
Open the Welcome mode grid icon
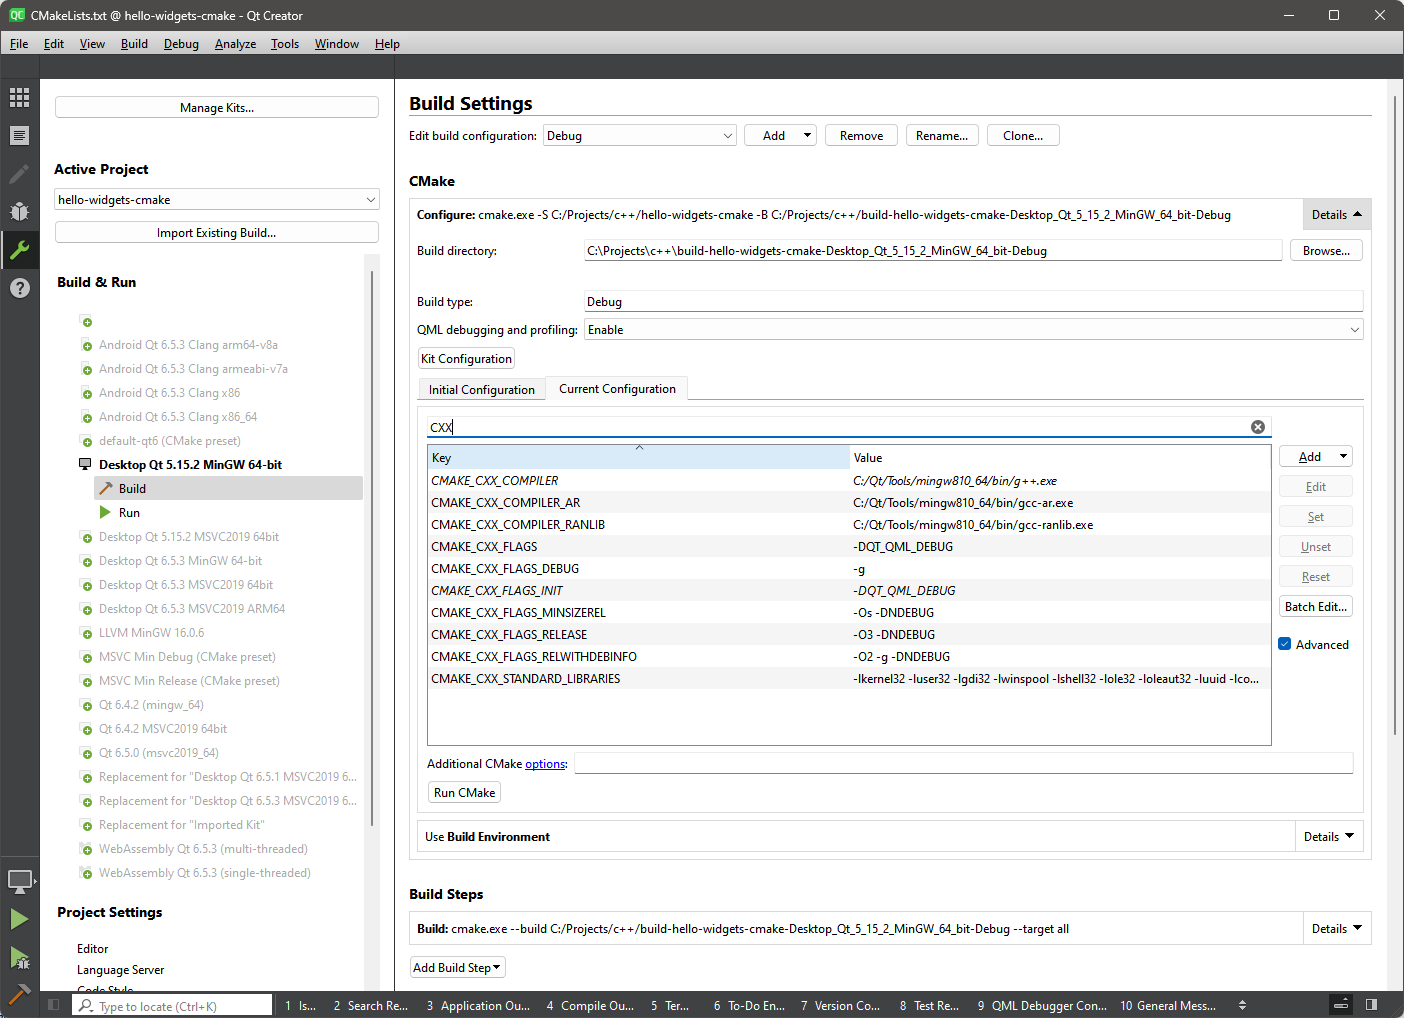[x=19, y=97]
